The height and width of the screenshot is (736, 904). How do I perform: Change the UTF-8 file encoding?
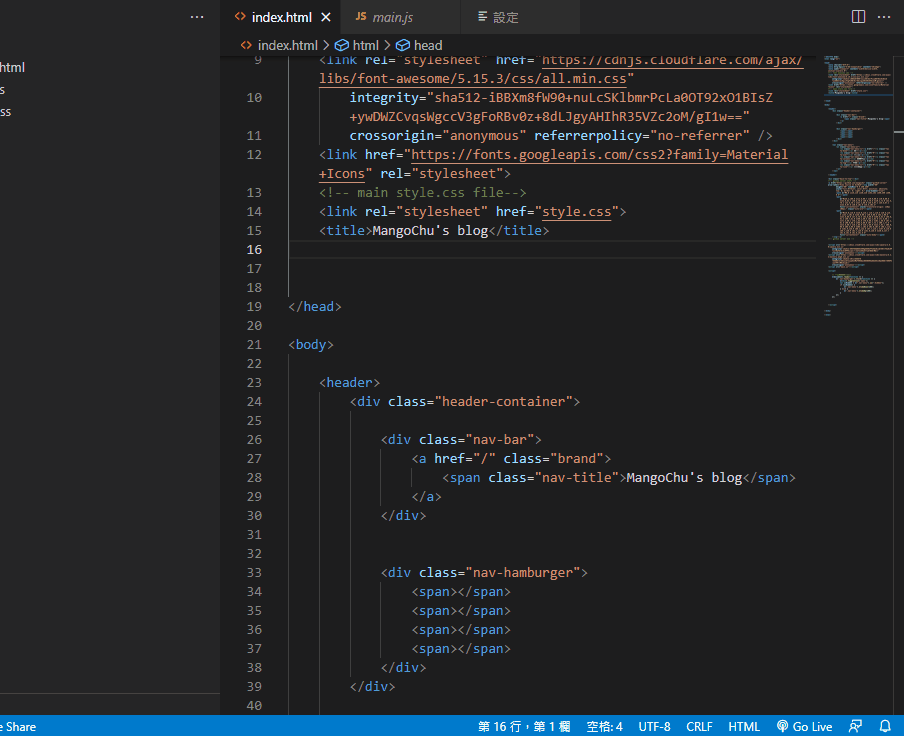pyautogui.click(x=654, y=727)
